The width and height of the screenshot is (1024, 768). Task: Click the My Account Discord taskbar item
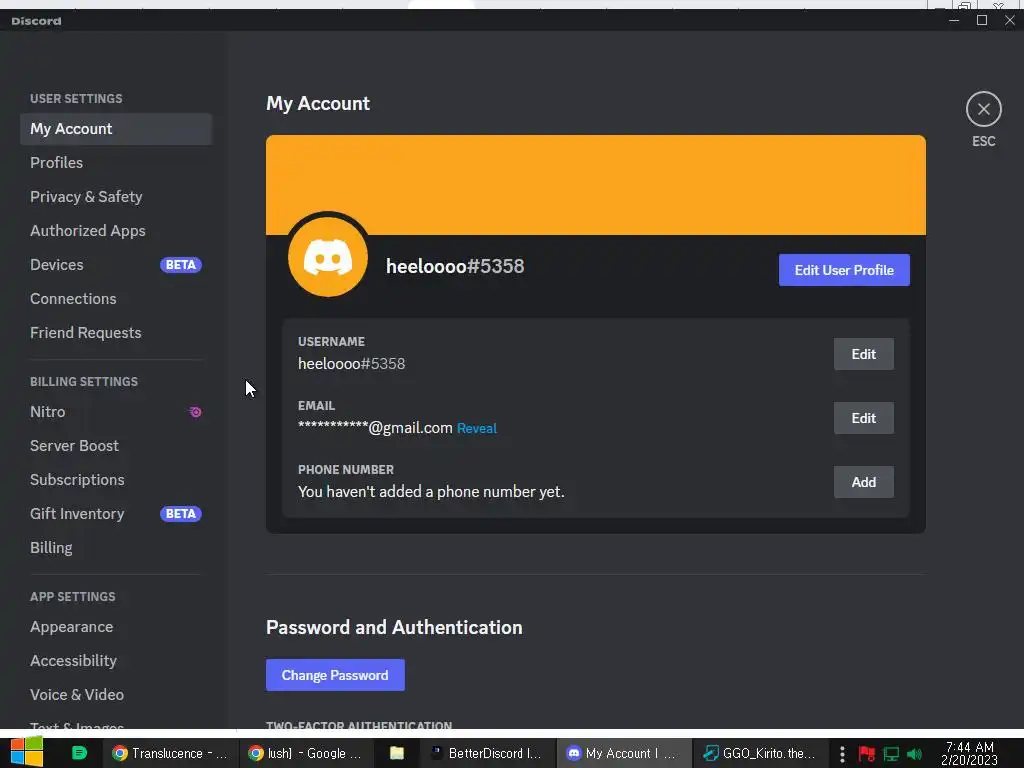[624, 753]
